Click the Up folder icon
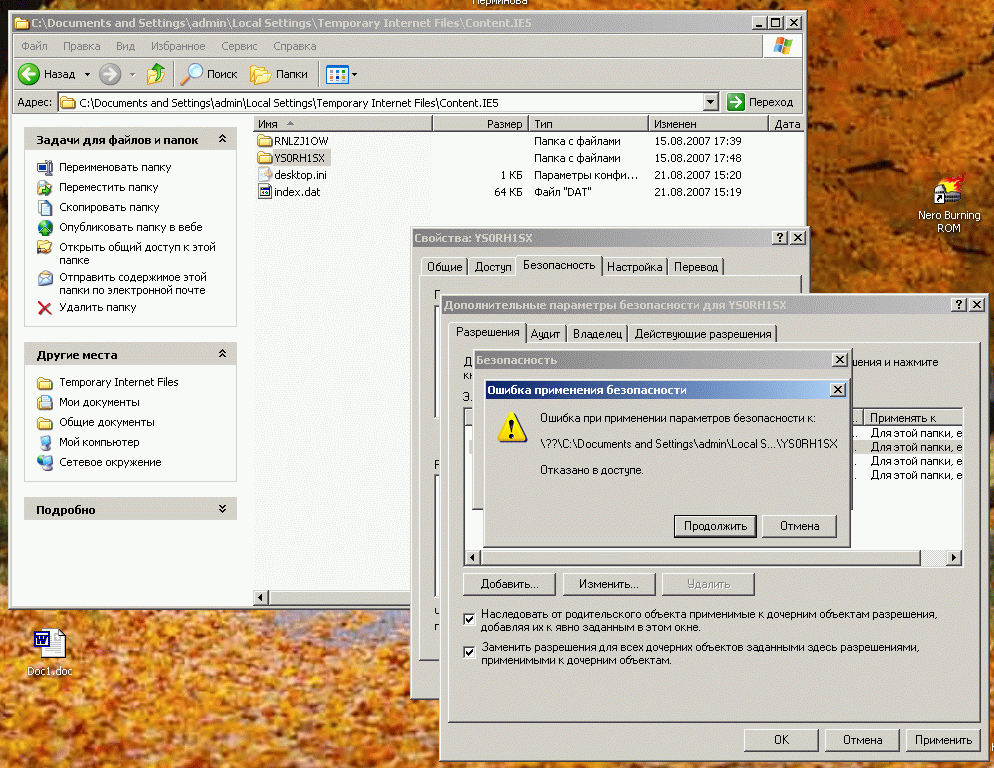The image size is (994, 768). click(x=156, y=74)
